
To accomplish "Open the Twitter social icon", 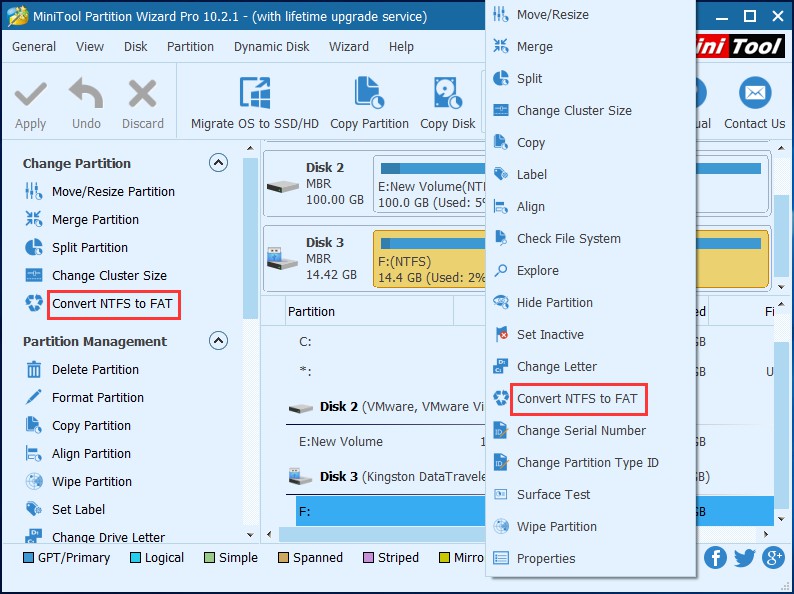I will pos(744,558).
